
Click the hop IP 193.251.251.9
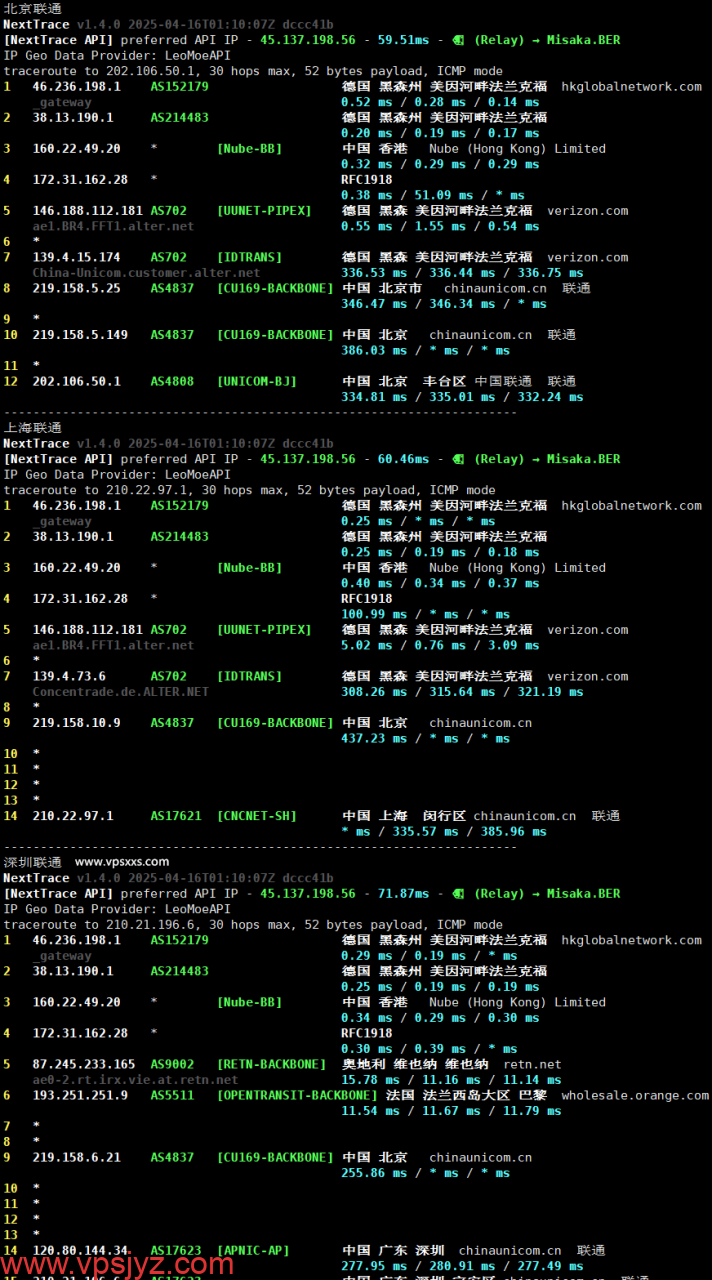[80, 1095]
